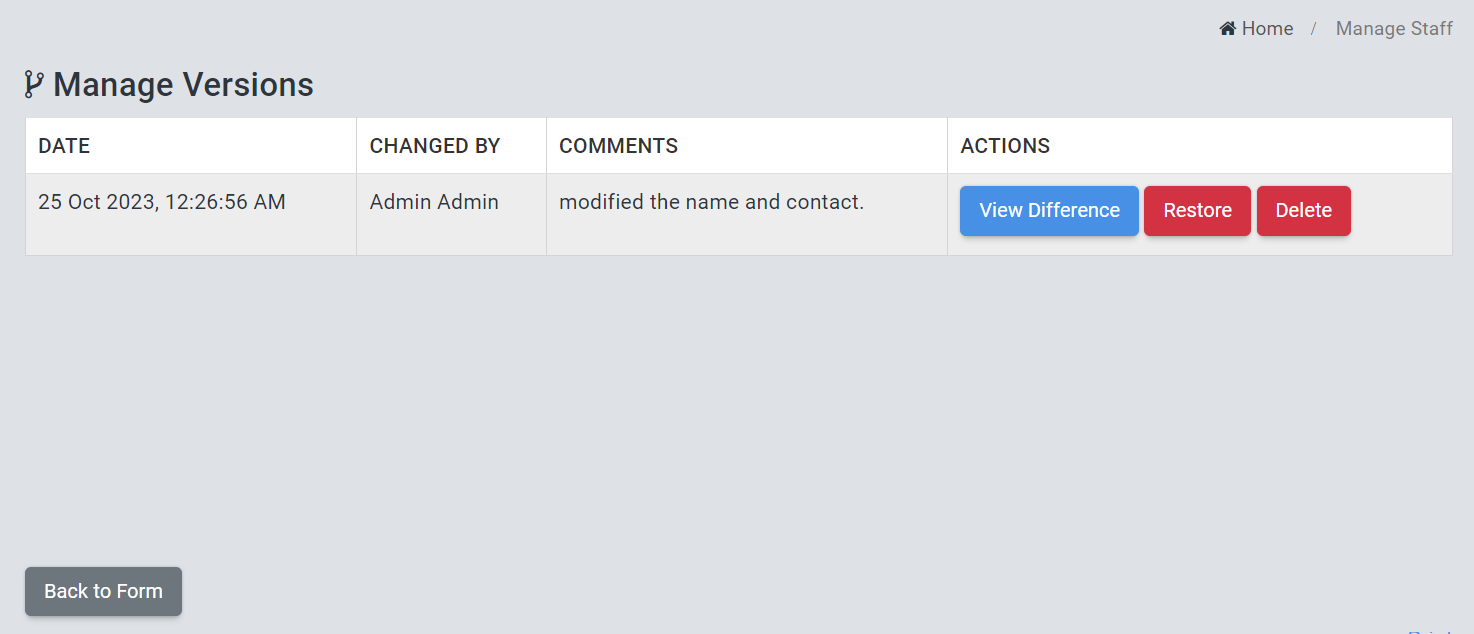
Task: Delete the version by Admin Admin
Action: 1303,211
